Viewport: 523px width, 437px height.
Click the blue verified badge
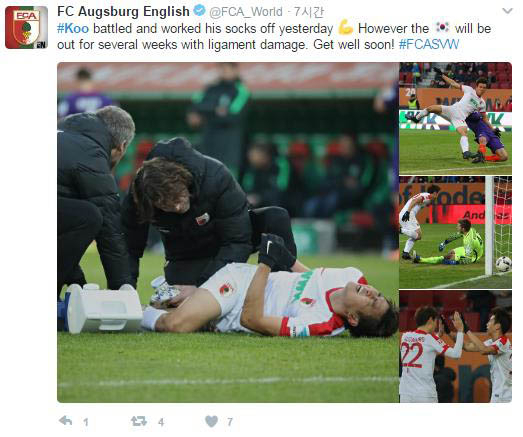point(199,11)
